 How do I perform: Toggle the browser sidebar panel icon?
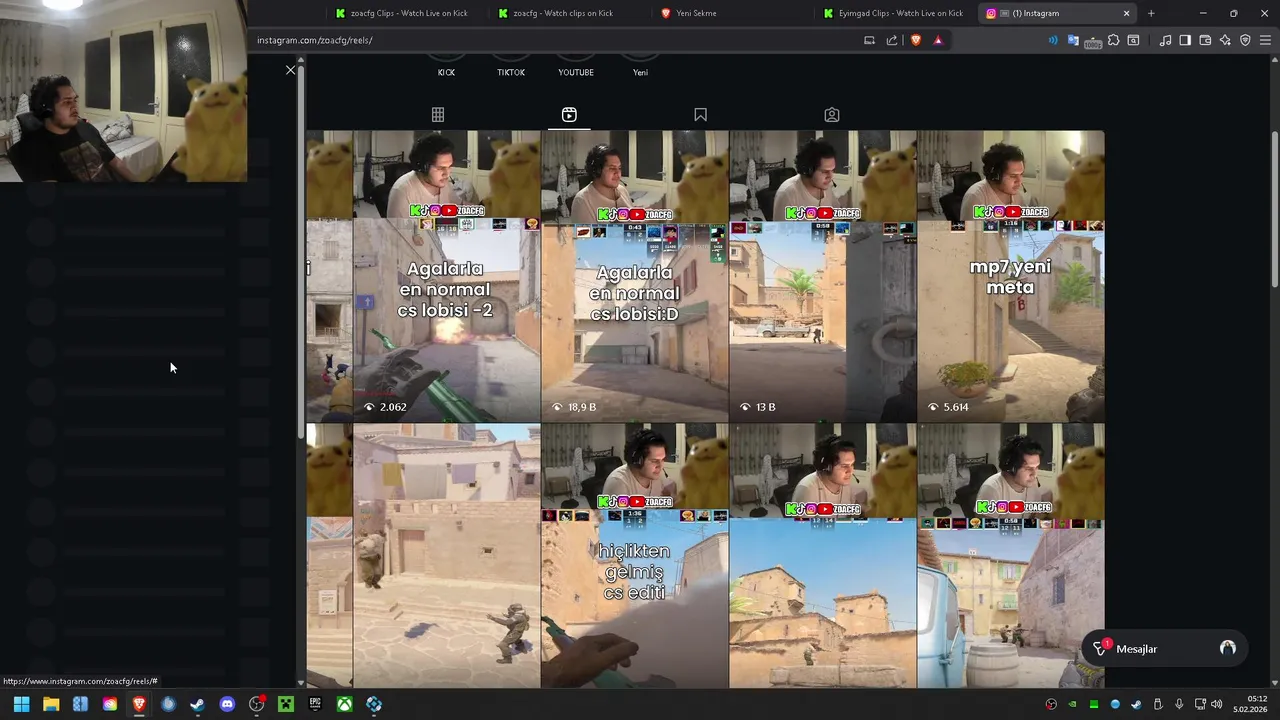[x=1185, y=40]
